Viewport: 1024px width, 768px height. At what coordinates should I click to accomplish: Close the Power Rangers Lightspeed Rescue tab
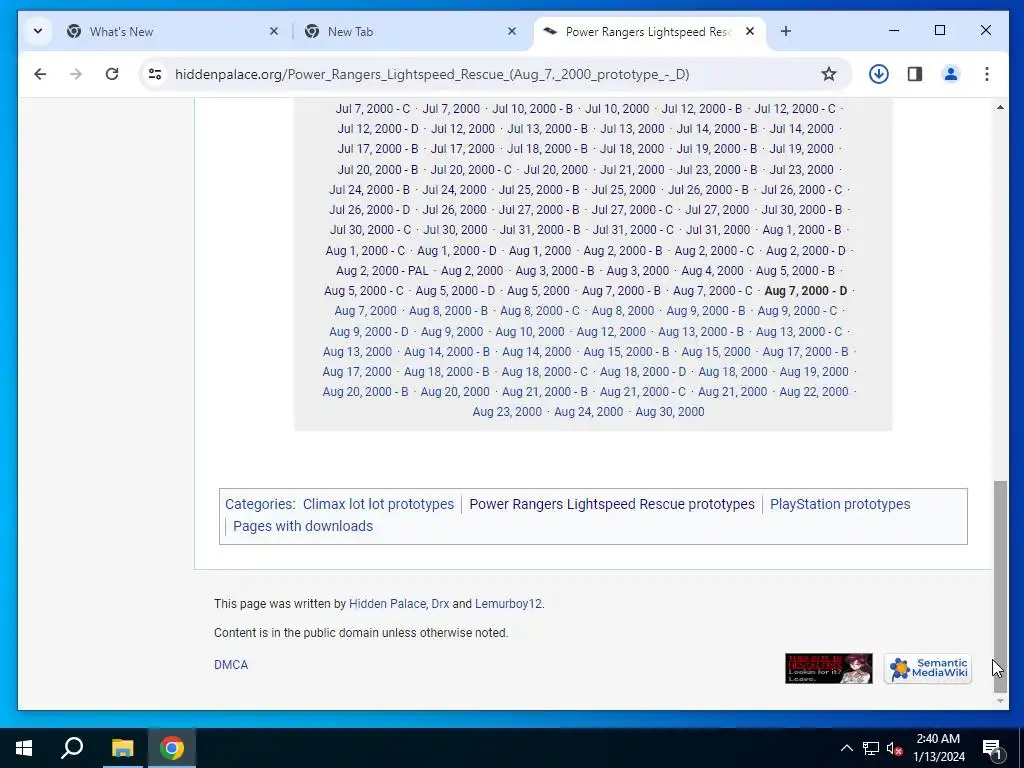pyautogui.click(x=750, y=31)
